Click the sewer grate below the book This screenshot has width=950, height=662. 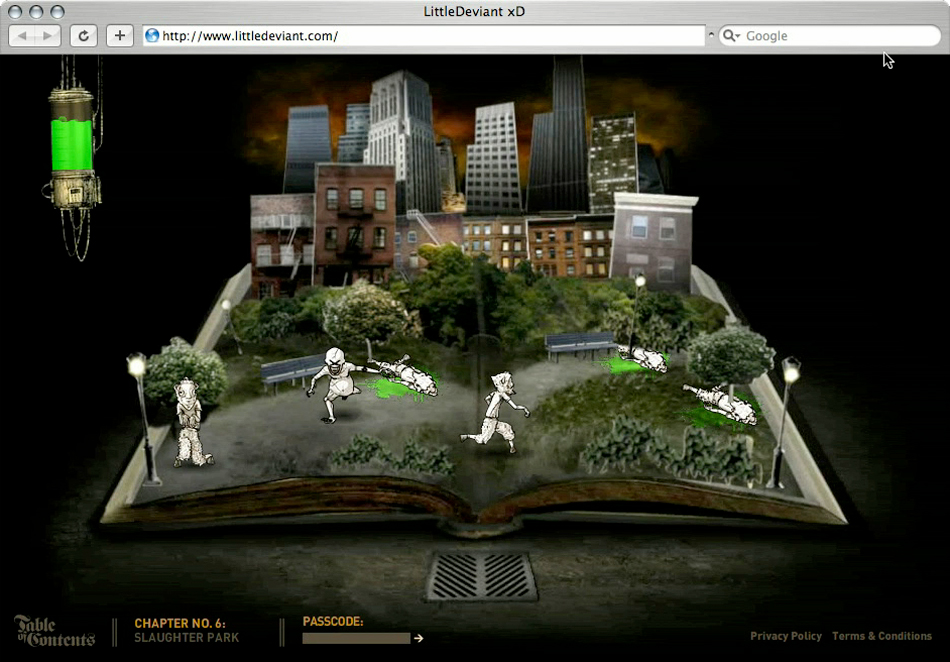coord(481,576)
